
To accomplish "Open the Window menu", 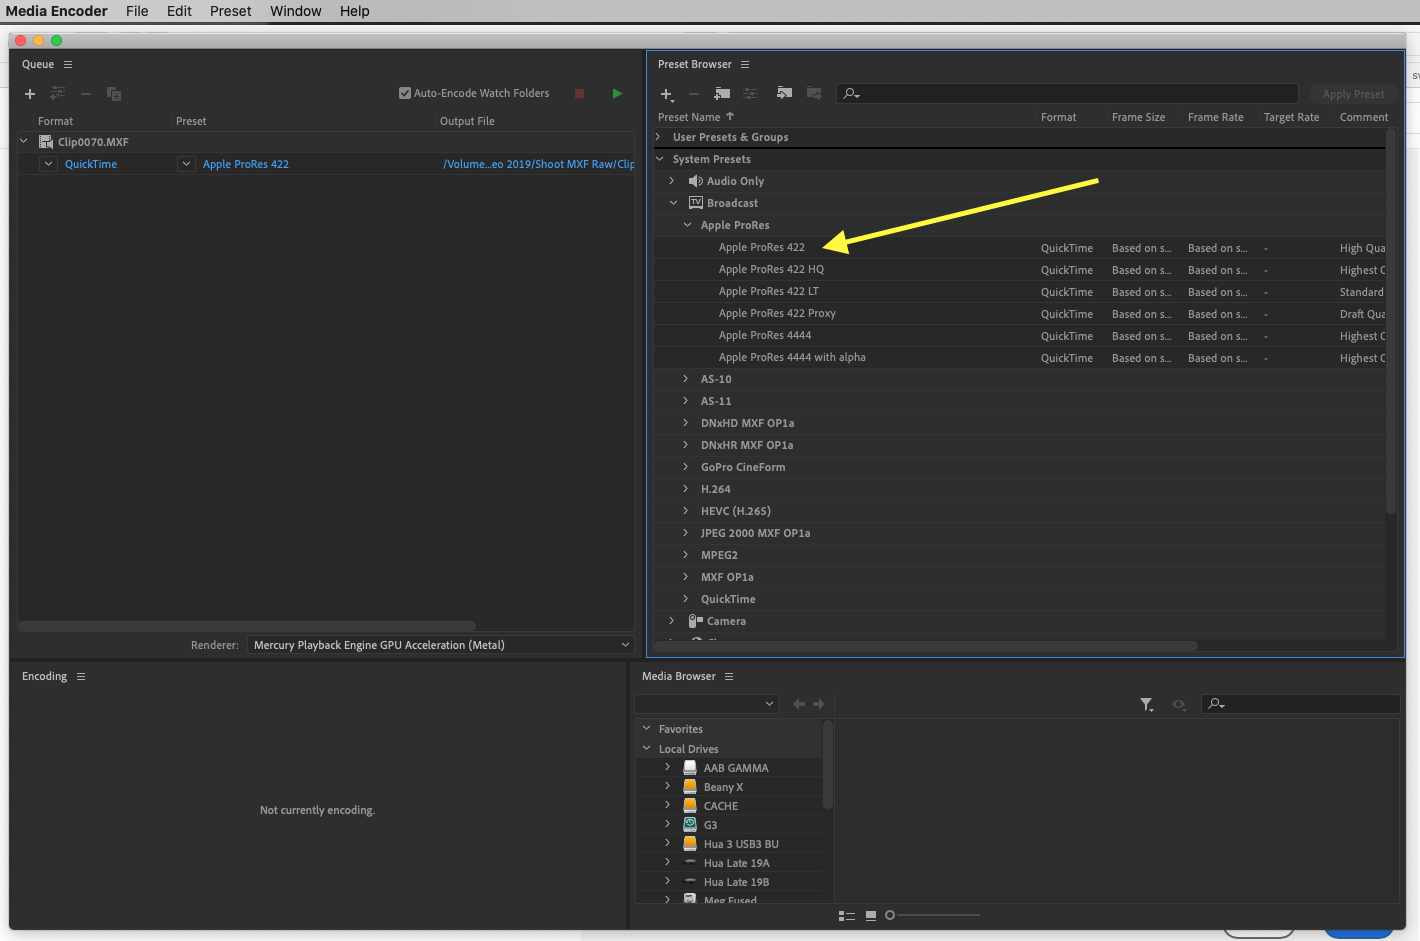I will click(295, 11).
